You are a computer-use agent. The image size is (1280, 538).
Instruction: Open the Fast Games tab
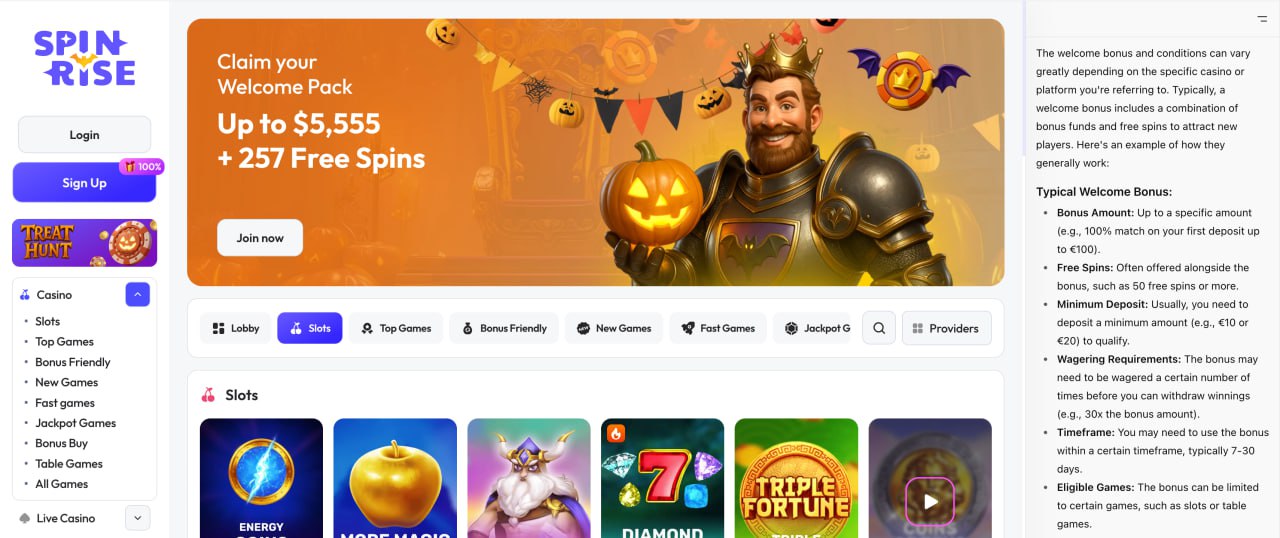tap(718, 328)
